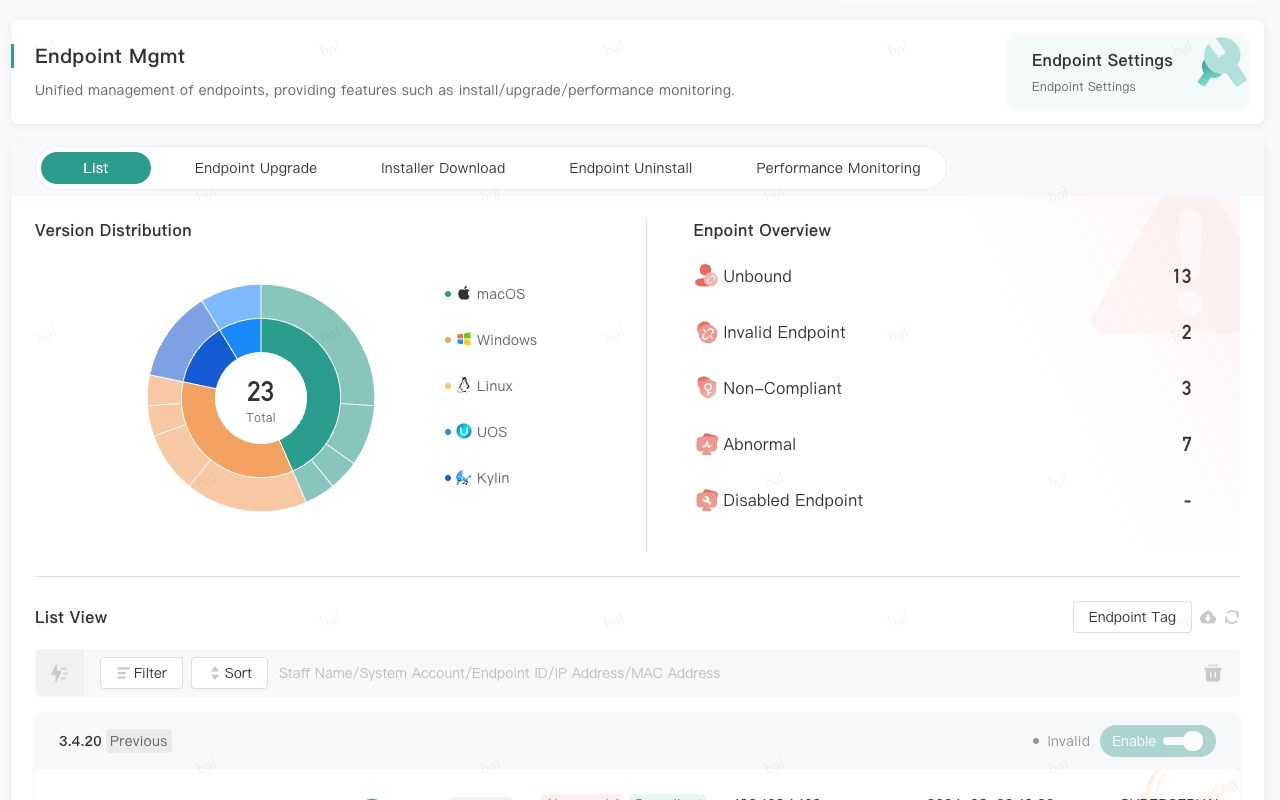Click the Endpoint Tag button
This screenshot has width=1280, height=800.
coord(1132,617)
